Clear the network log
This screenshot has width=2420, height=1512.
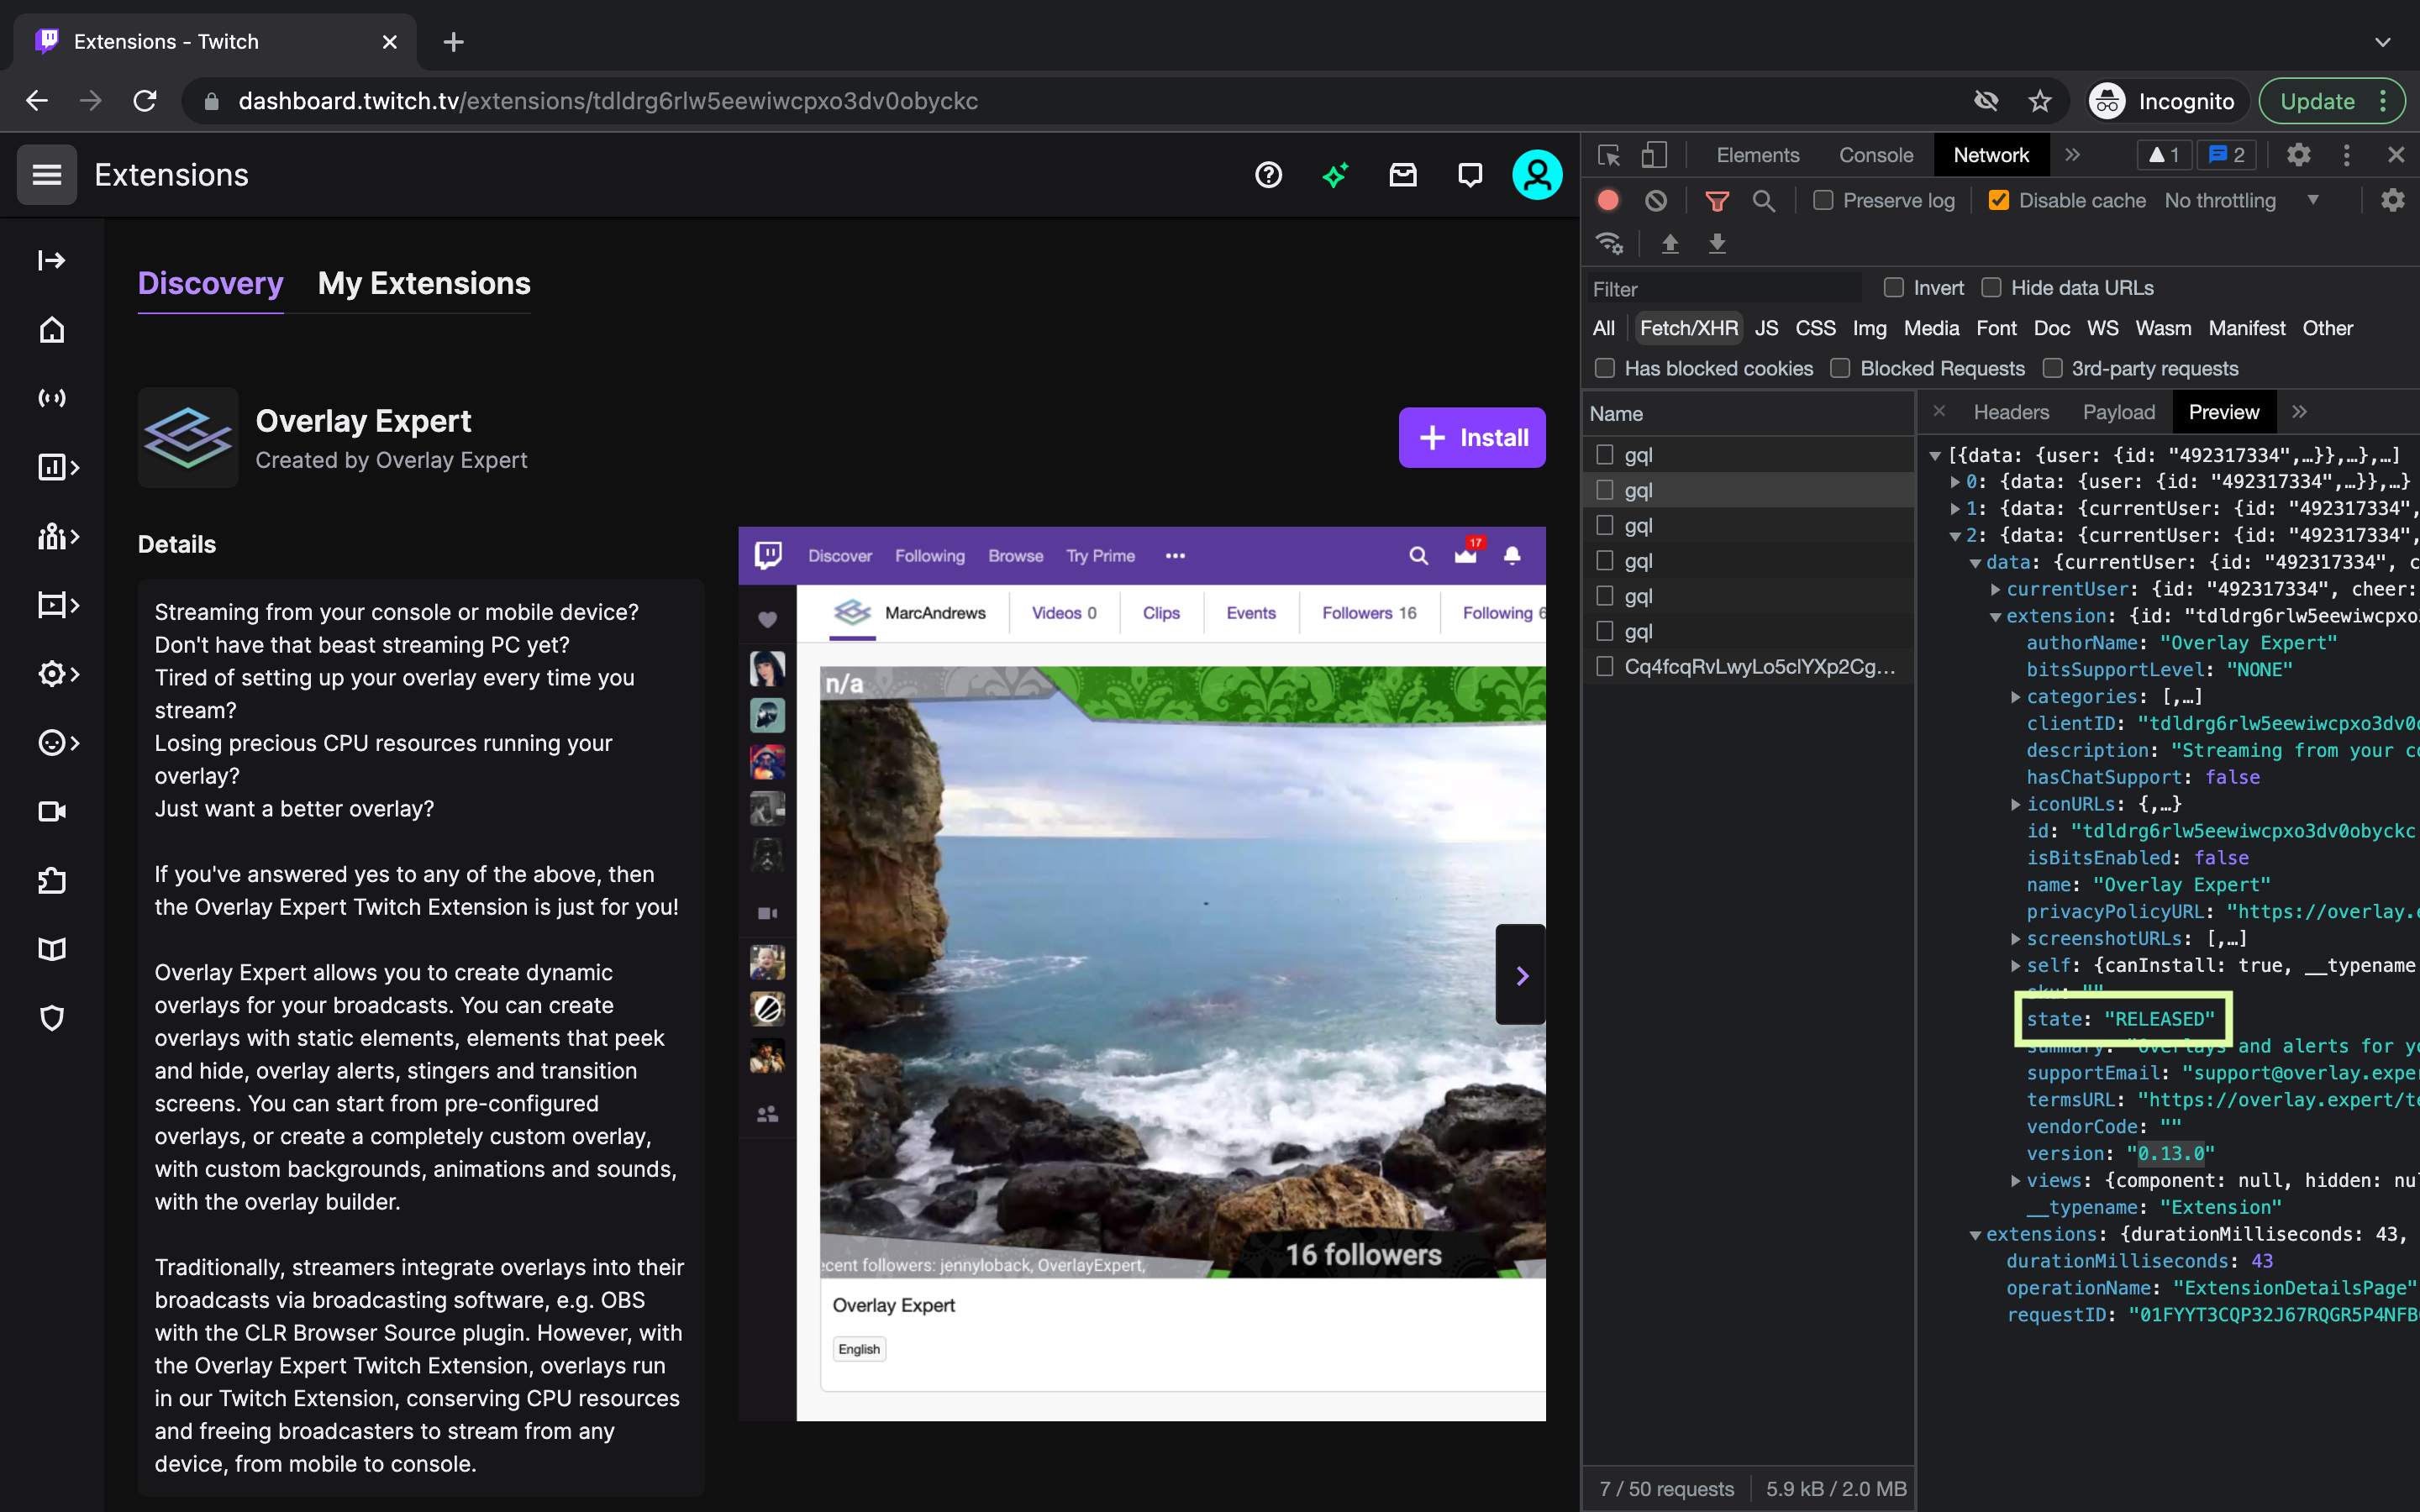point(1656,201)
